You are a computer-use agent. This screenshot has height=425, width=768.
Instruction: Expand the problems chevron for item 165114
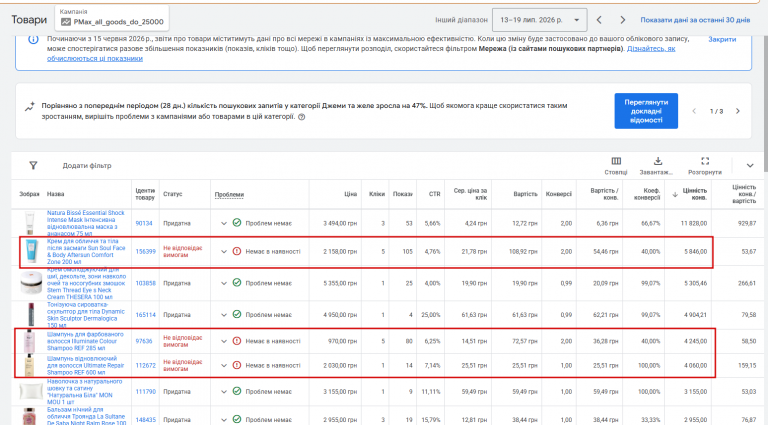[224, 315]
